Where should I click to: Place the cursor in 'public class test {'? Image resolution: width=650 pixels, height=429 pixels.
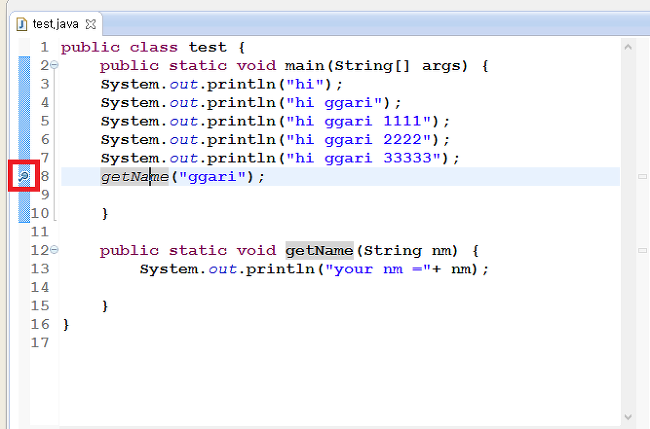153,47
